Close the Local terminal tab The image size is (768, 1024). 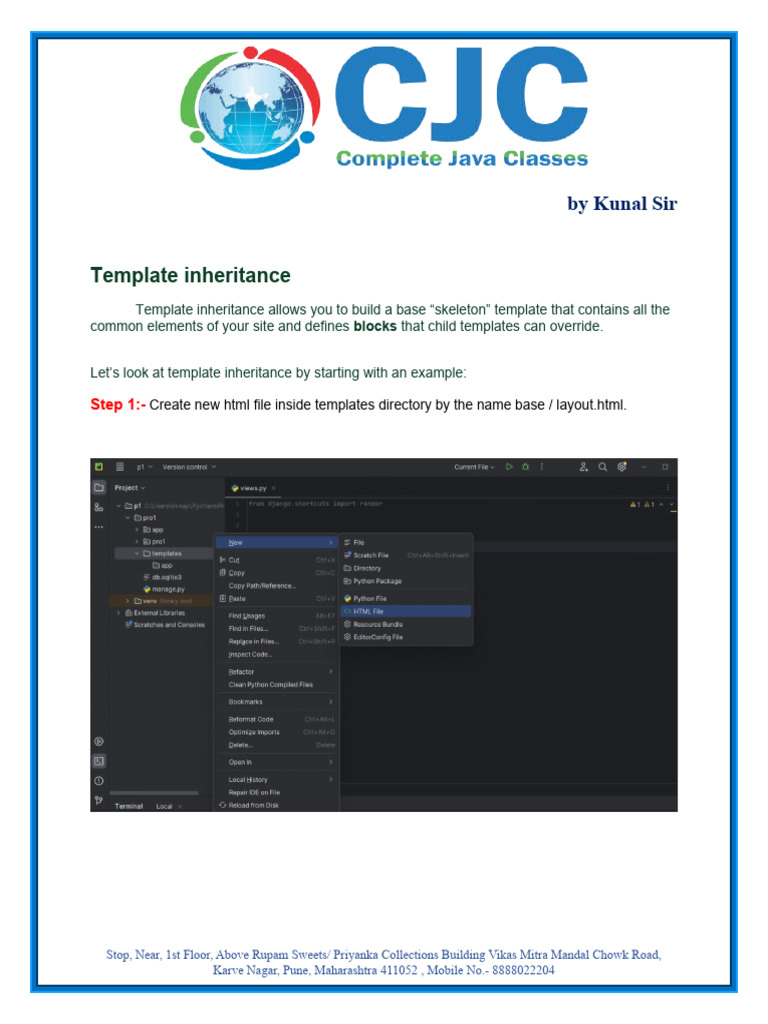[180, 807]
